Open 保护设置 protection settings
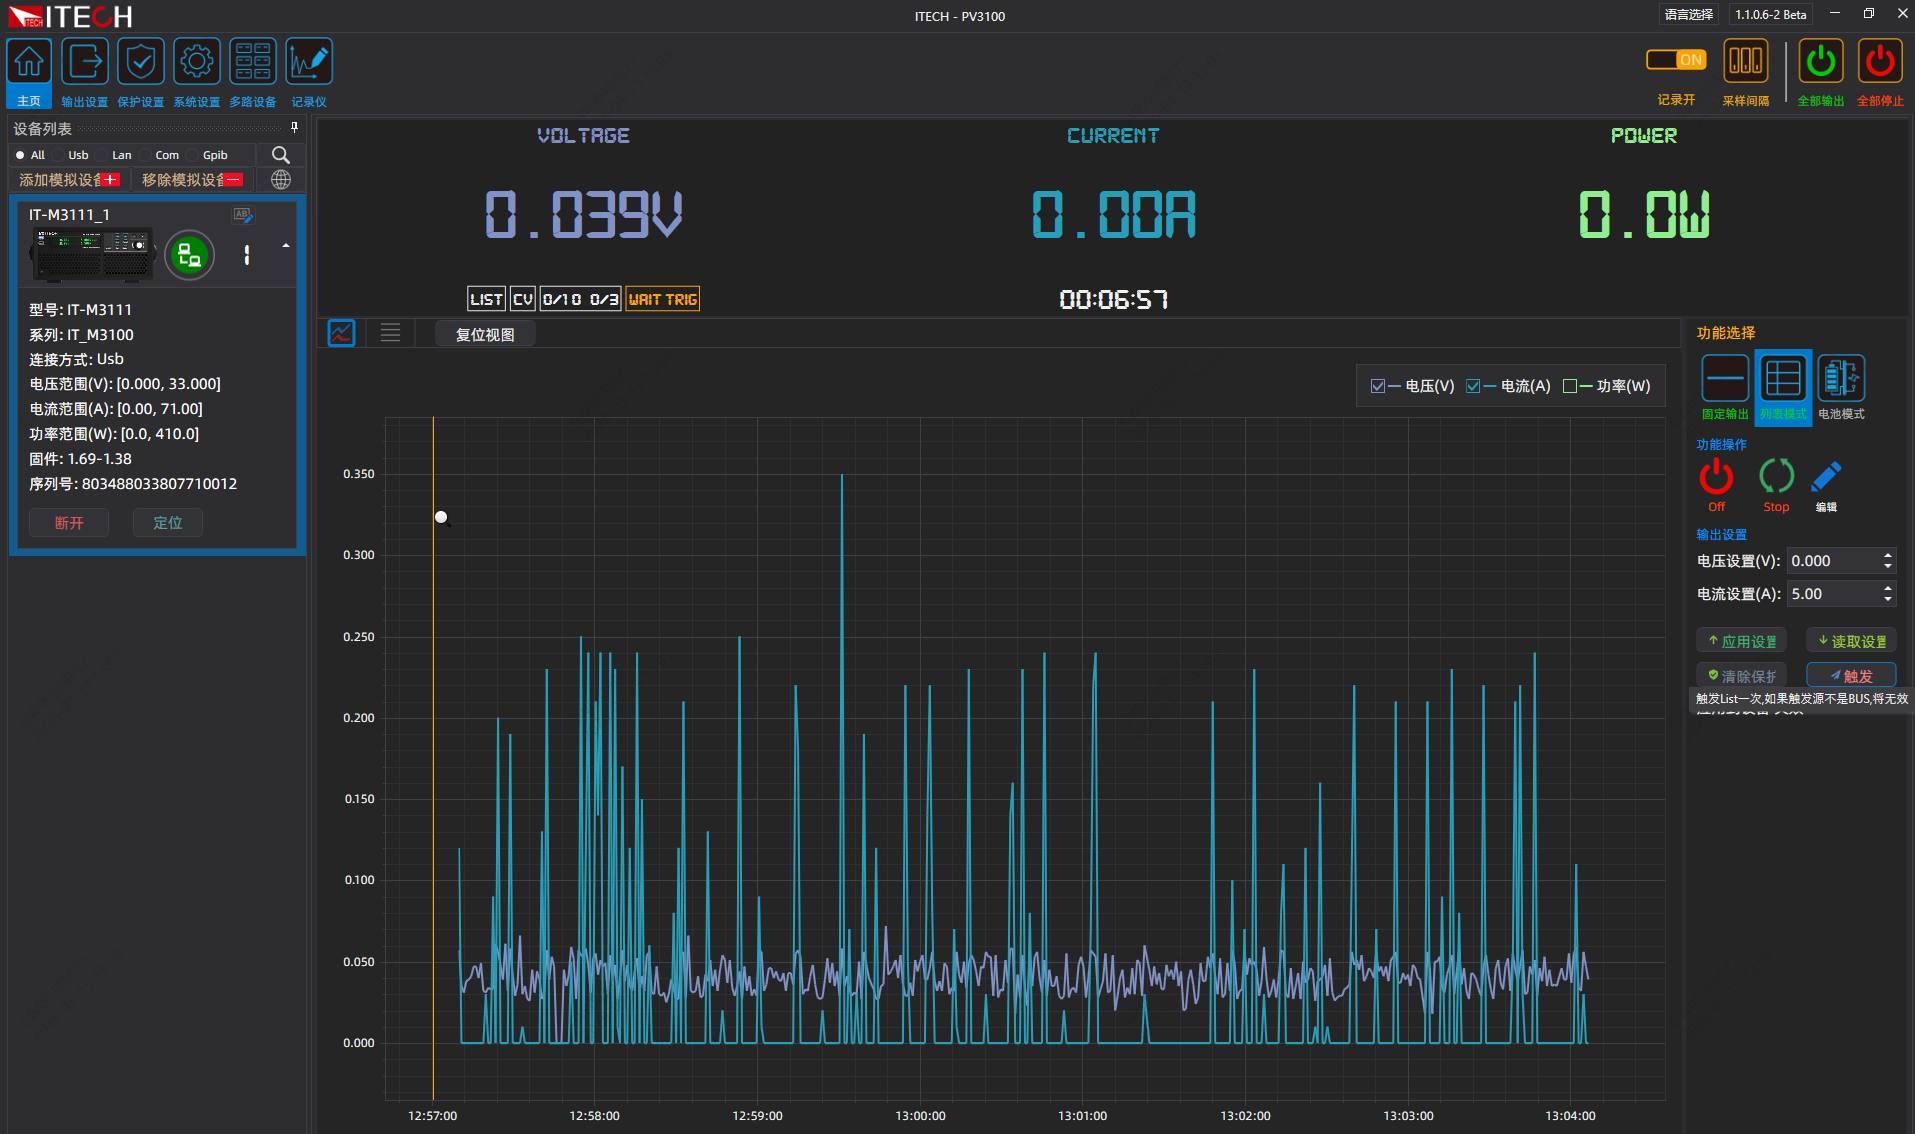This screenshot has width=1915, height=1134. pyautogui.click(x=141, y=73)
